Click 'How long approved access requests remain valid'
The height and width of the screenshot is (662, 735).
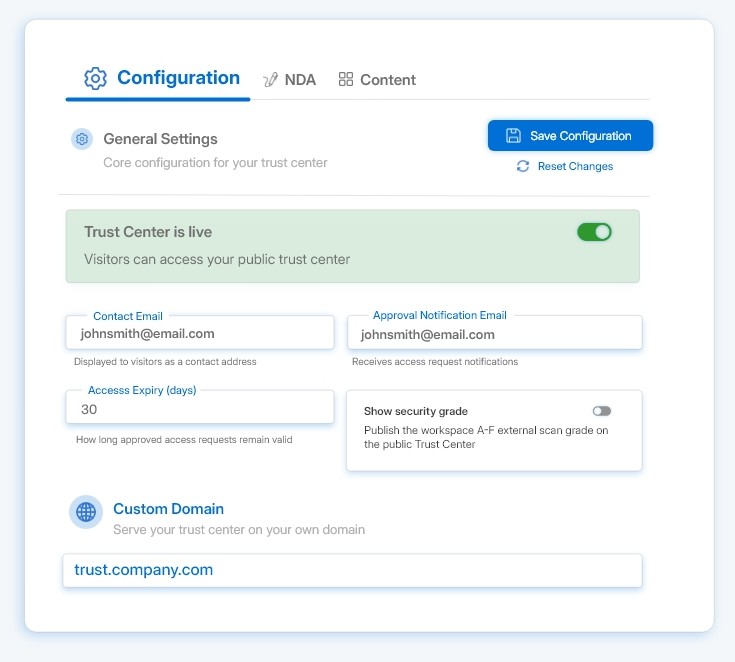click(x=184, y=439)
